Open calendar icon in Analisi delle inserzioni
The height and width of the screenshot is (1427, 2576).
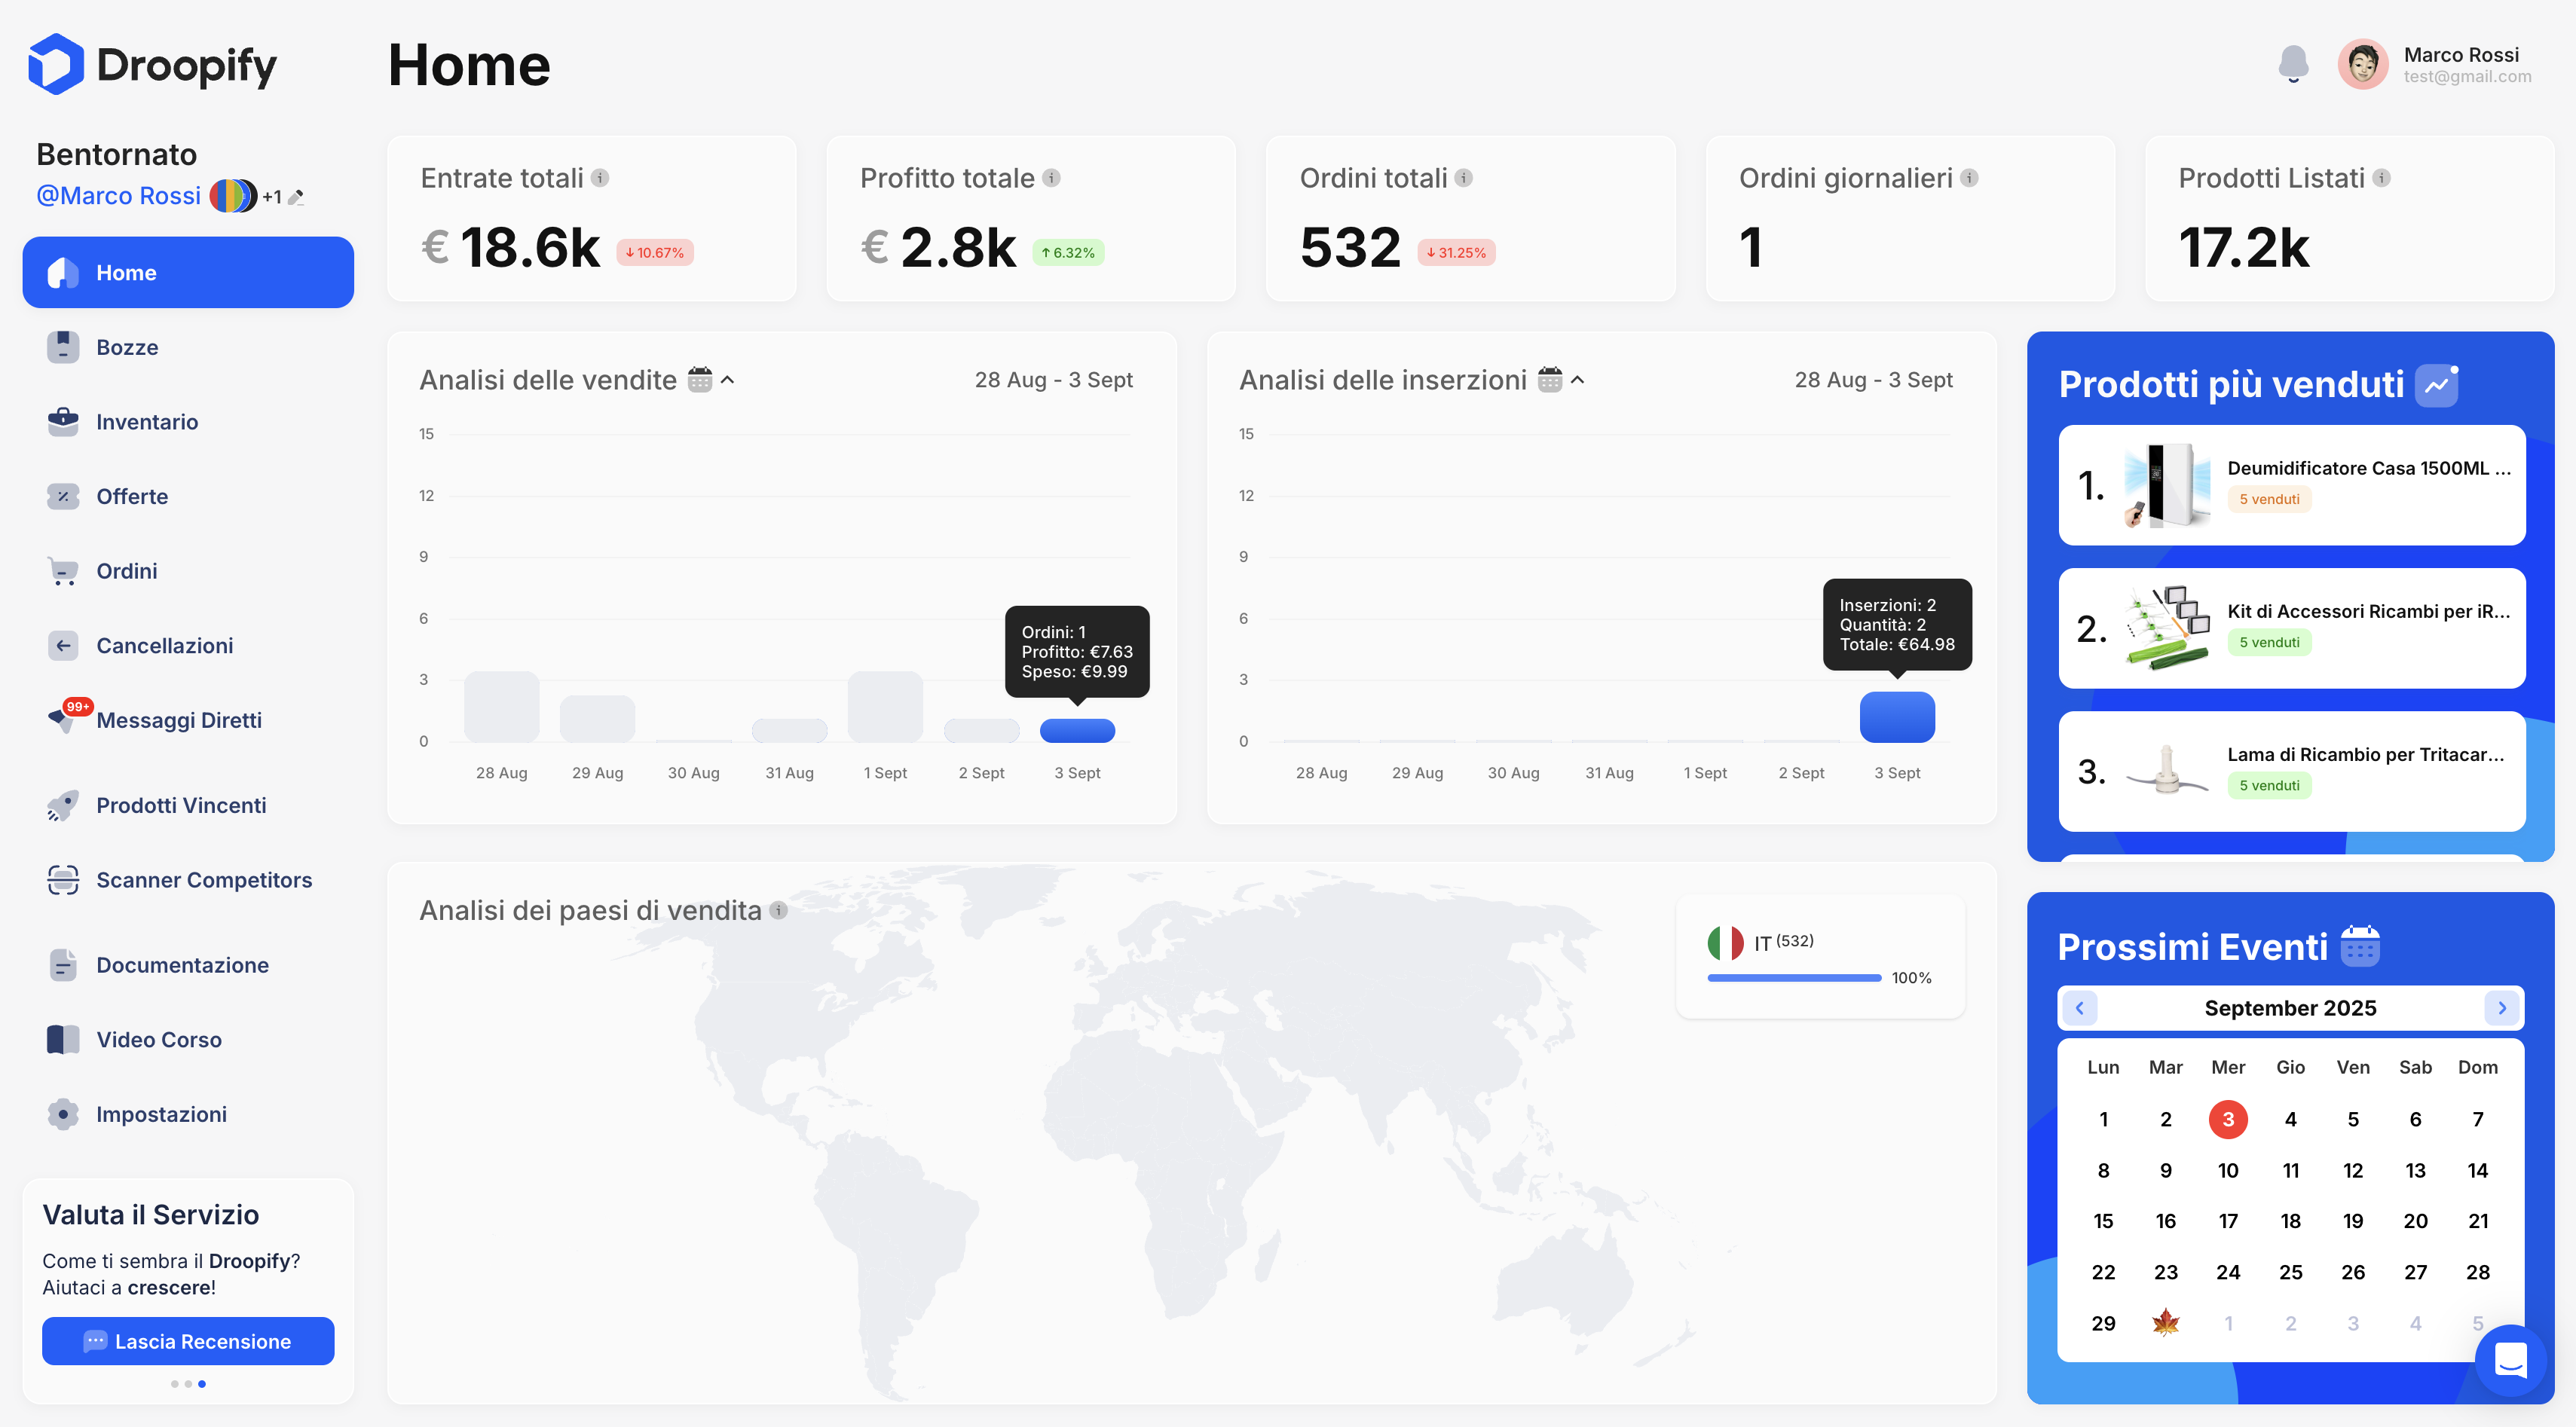[x=1550, y=380]
